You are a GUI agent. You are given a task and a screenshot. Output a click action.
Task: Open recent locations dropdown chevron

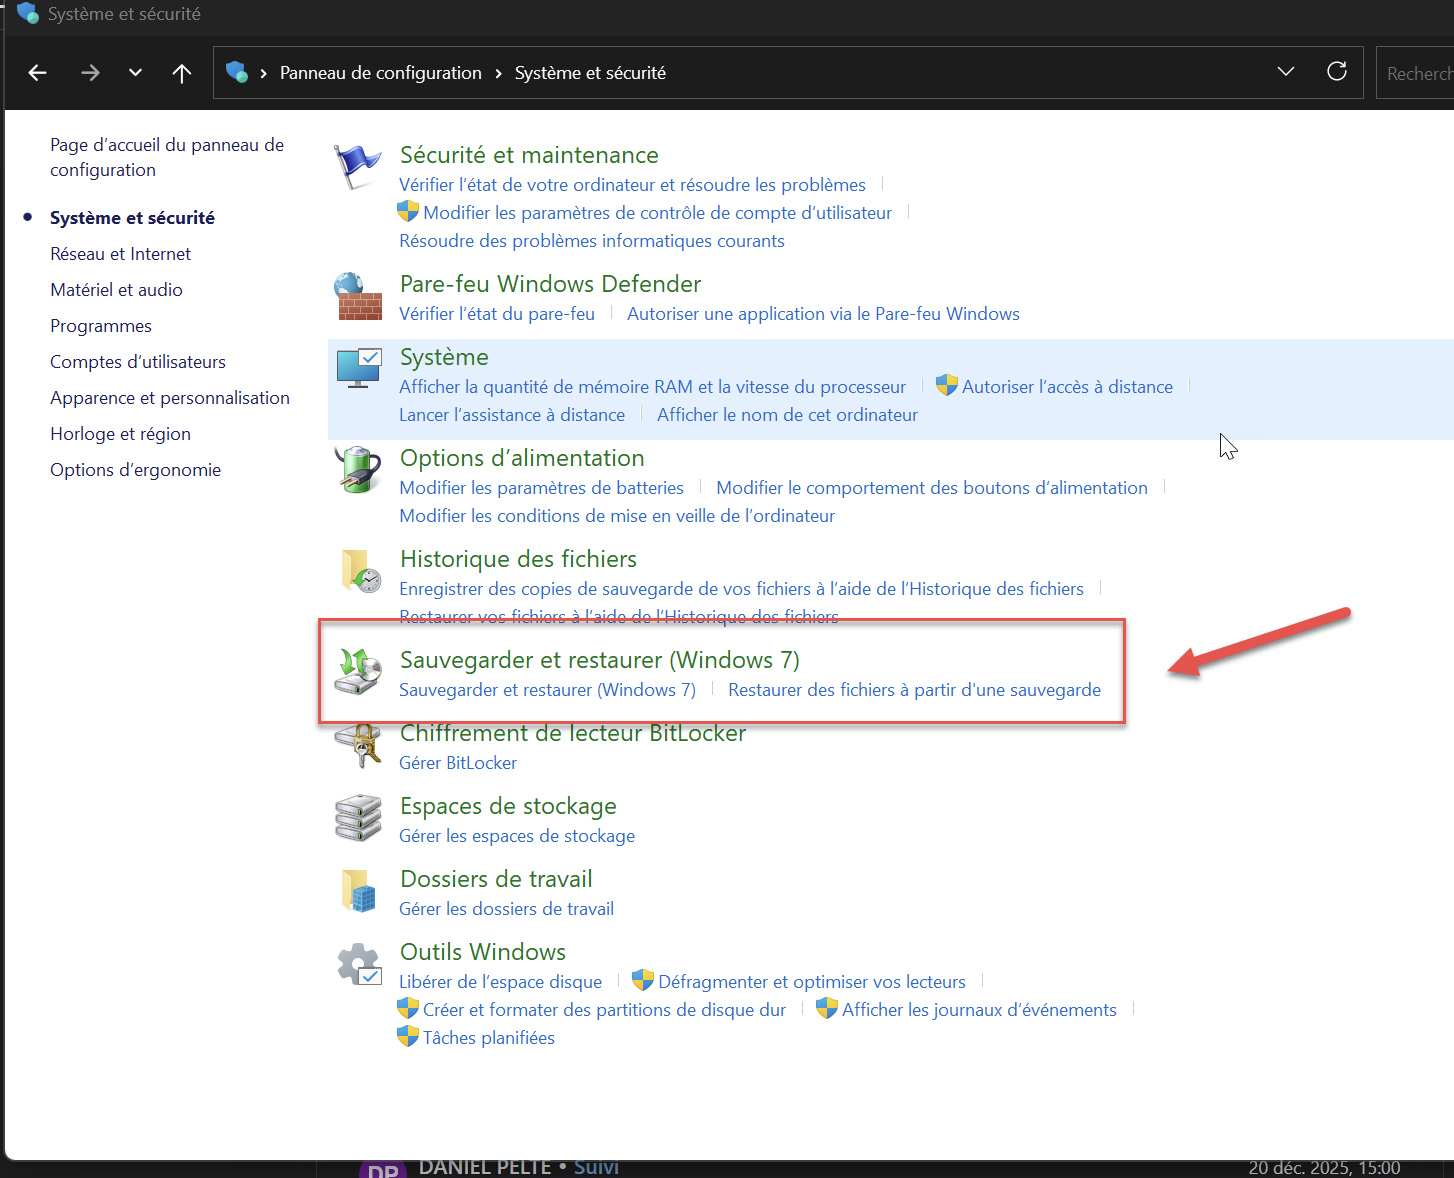pos(135,73)
